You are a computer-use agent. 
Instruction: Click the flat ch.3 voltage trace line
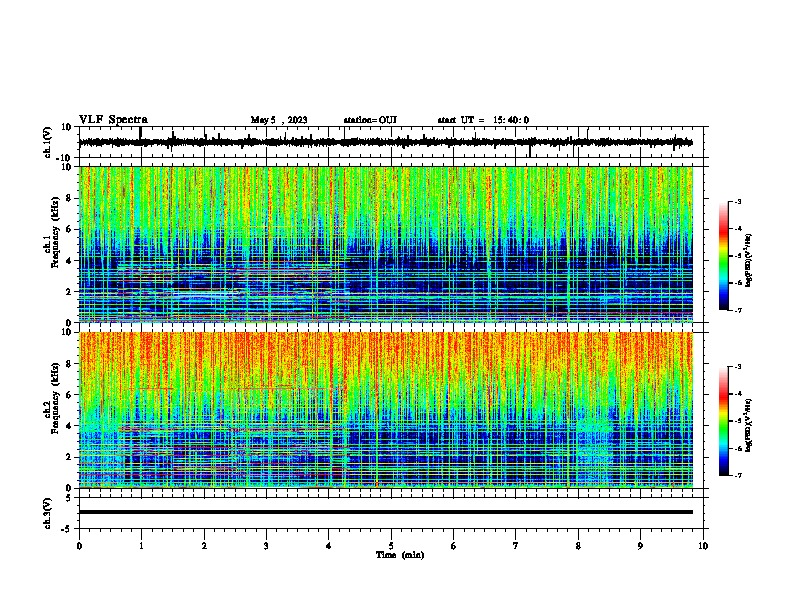386,512
